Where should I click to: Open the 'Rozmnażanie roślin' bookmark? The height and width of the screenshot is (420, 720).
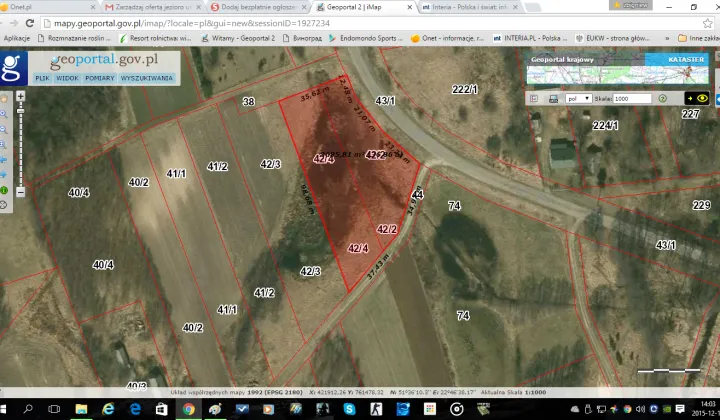click(74, 38)
